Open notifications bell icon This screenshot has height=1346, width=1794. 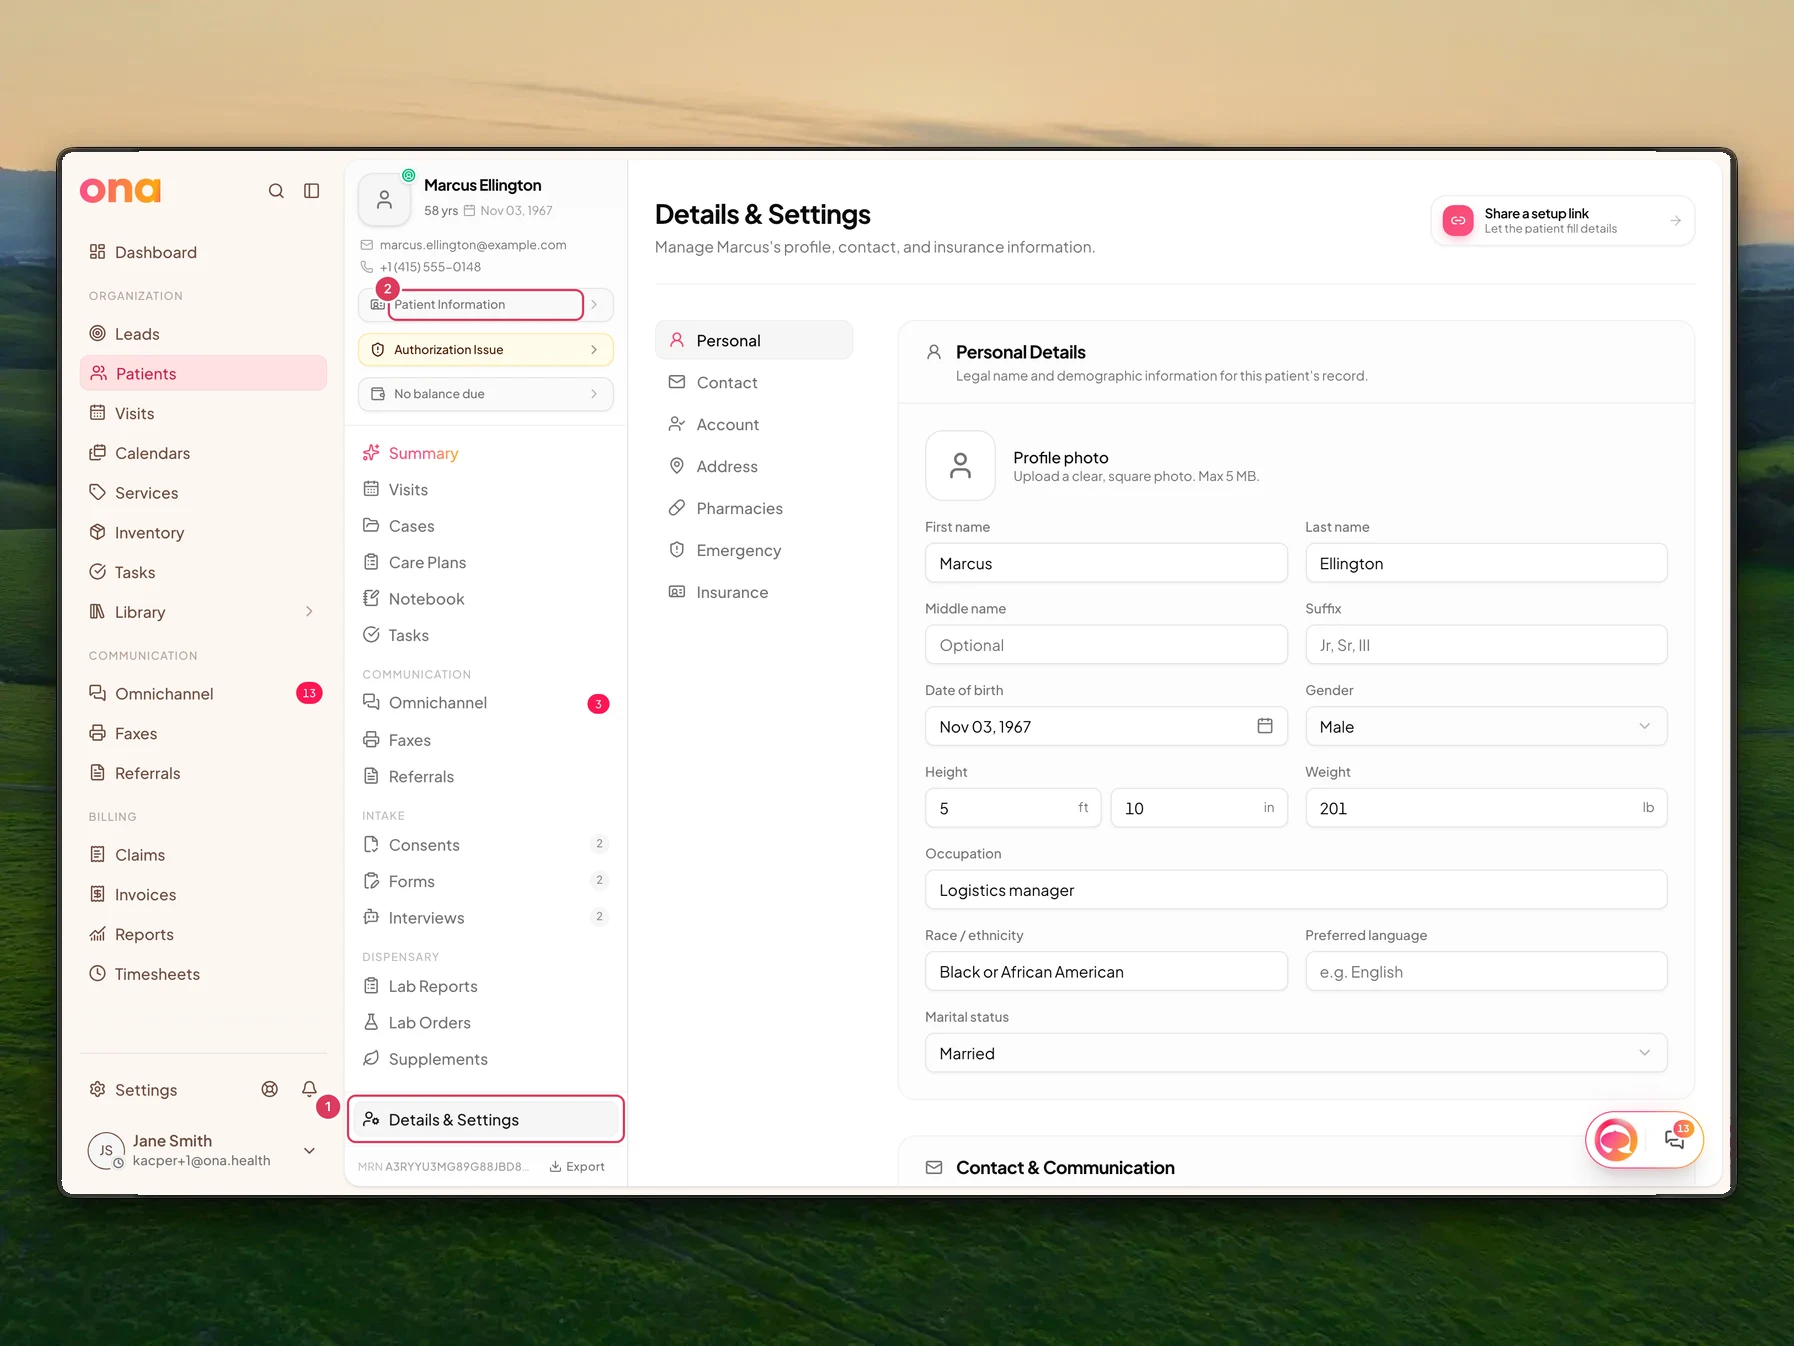(x=309, y=1089)
